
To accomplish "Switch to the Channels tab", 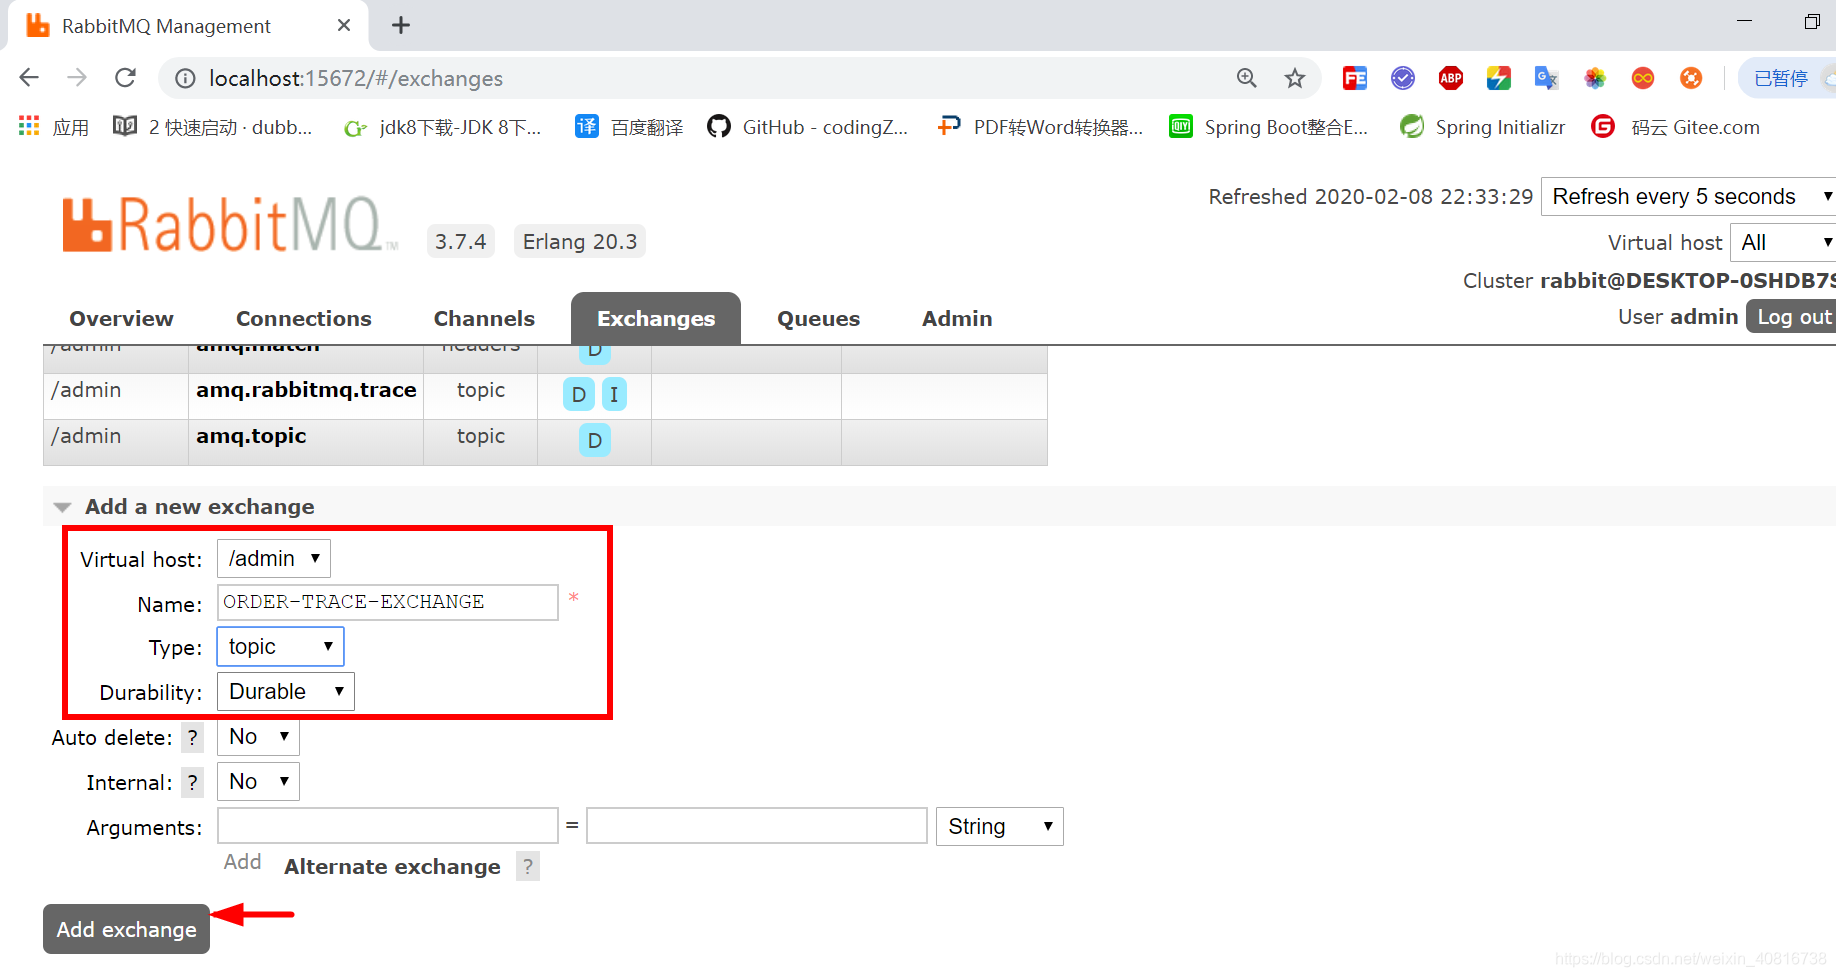I will pos(484,318).
